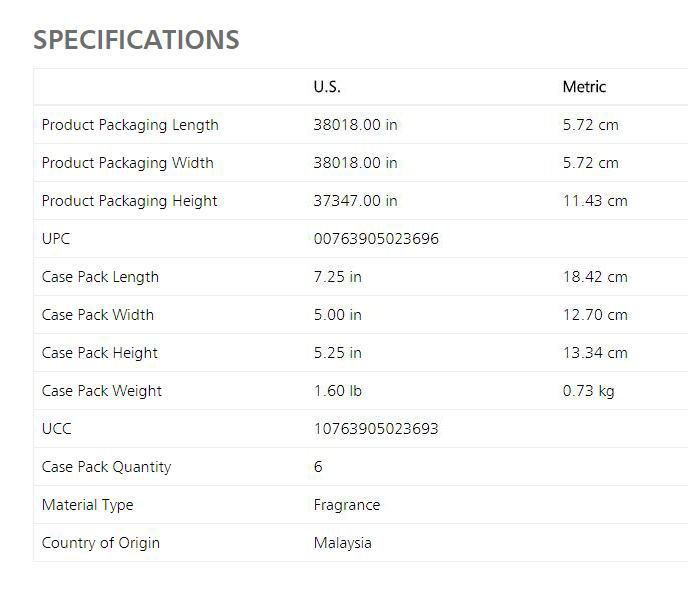Click the Case Pack Length label

click(x=100, y=277)
